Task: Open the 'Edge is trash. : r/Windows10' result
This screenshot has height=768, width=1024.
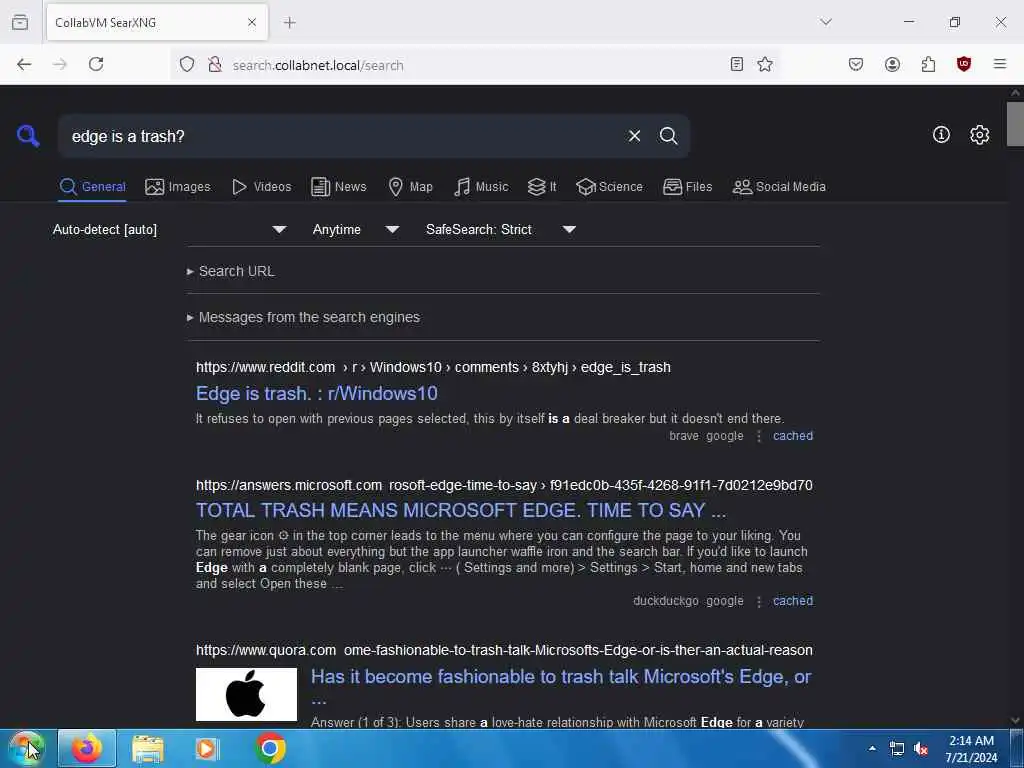Action: [x=317, y=393]
